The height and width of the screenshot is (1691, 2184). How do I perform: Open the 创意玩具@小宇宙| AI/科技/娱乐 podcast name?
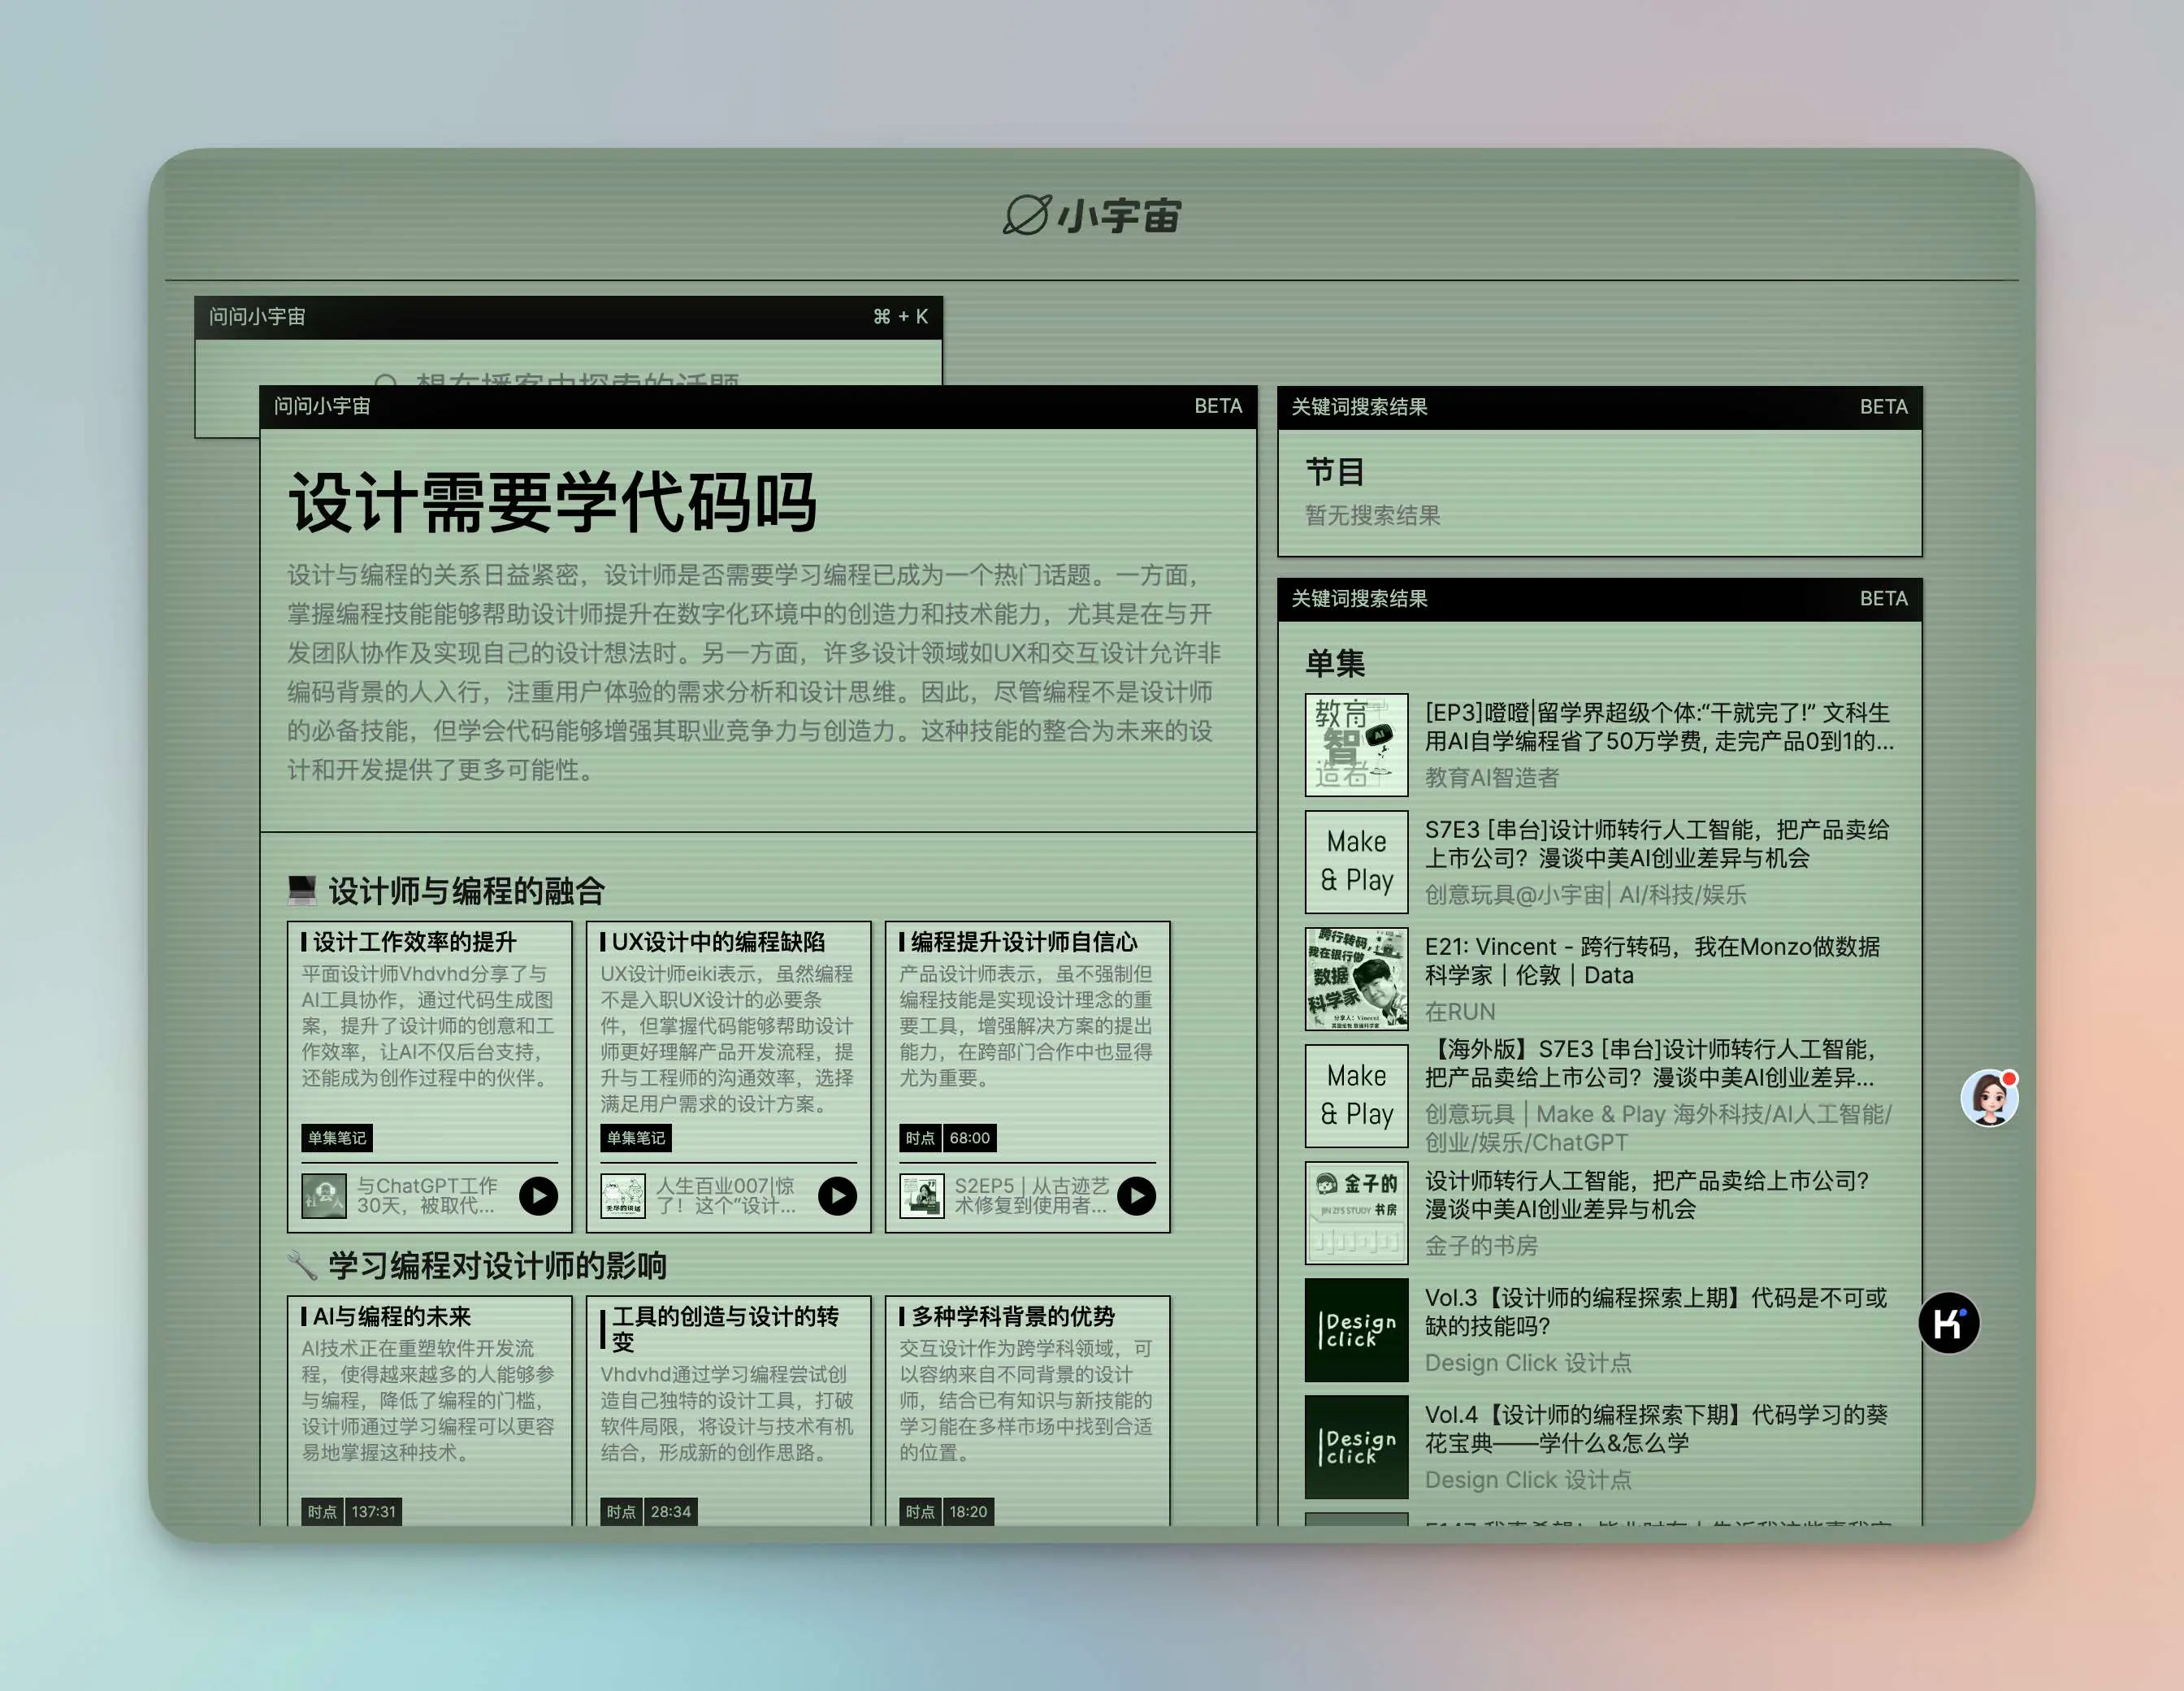click(x=1585, y=894)
